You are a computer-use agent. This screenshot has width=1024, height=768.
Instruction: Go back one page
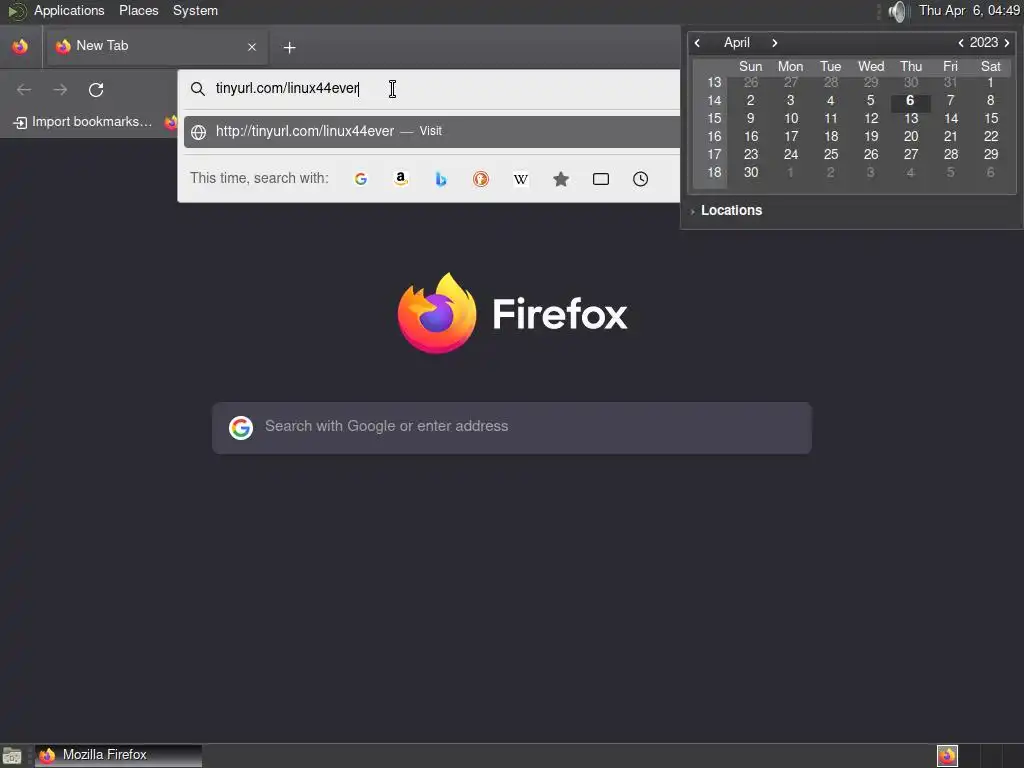click(x=24, y=89)
